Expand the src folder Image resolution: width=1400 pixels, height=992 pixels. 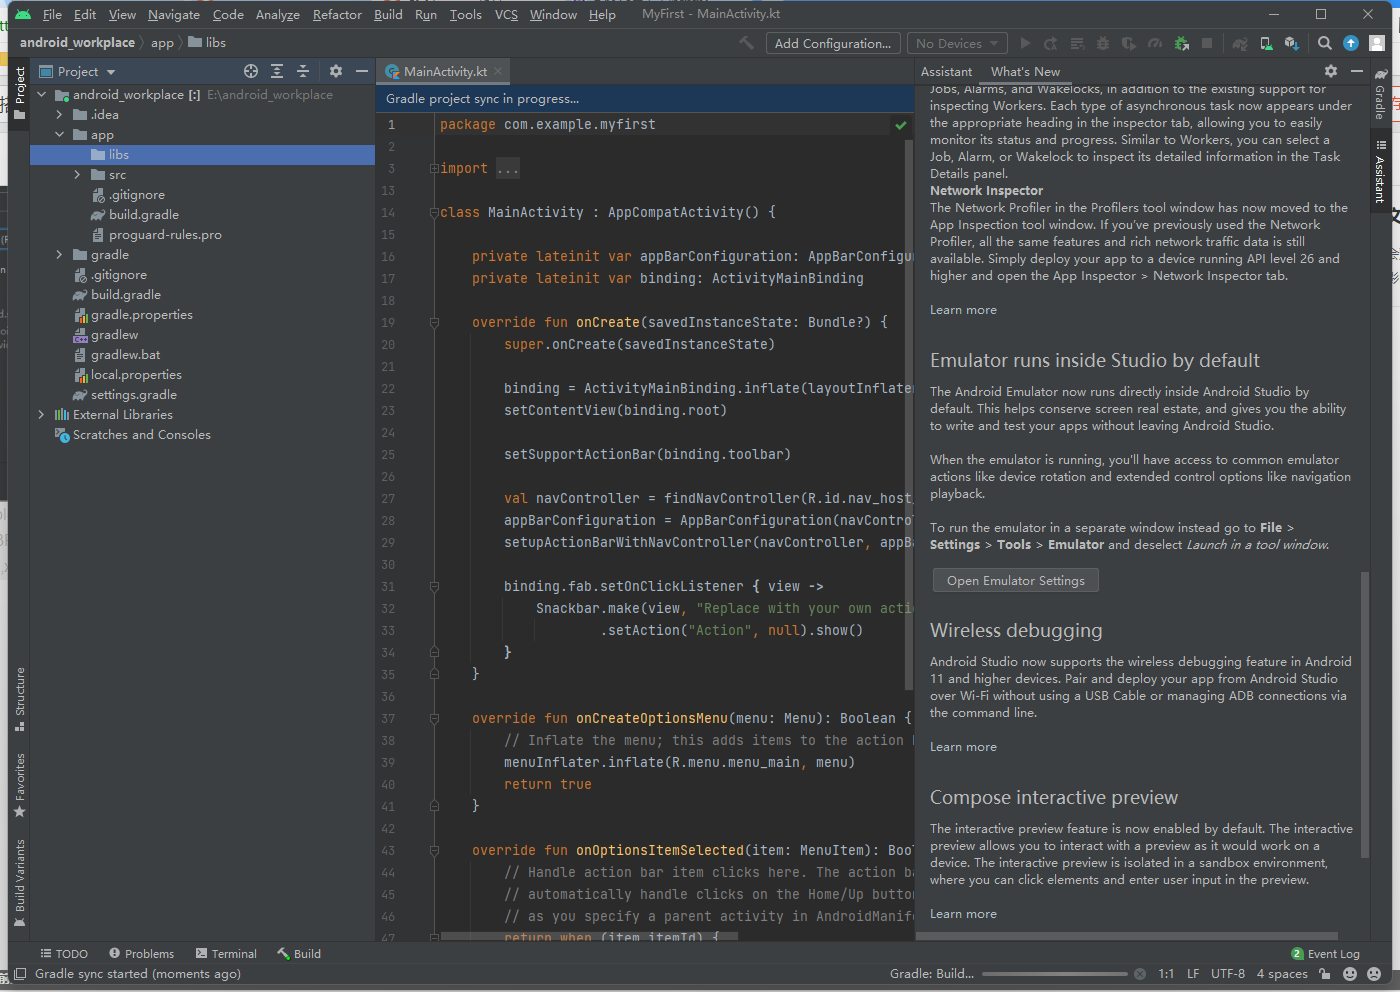[78, 175]
